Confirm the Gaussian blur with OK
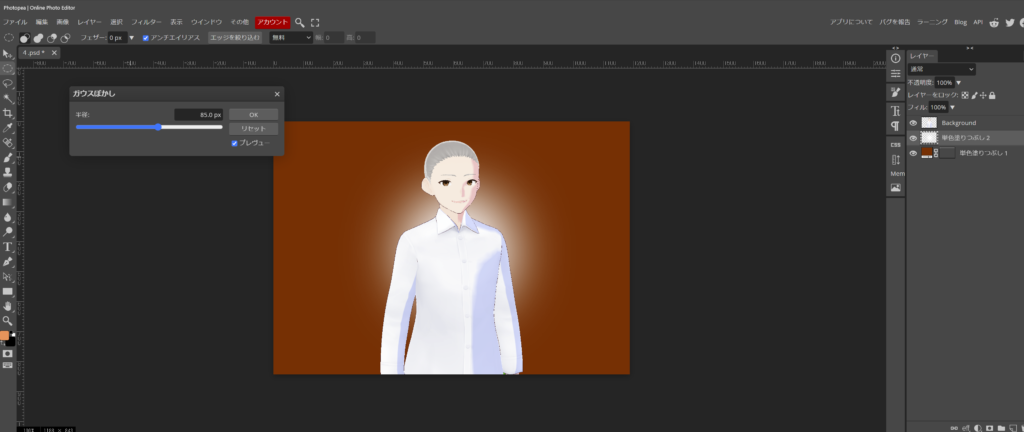Screen dimensions: 1024x432 coord(253,114)
